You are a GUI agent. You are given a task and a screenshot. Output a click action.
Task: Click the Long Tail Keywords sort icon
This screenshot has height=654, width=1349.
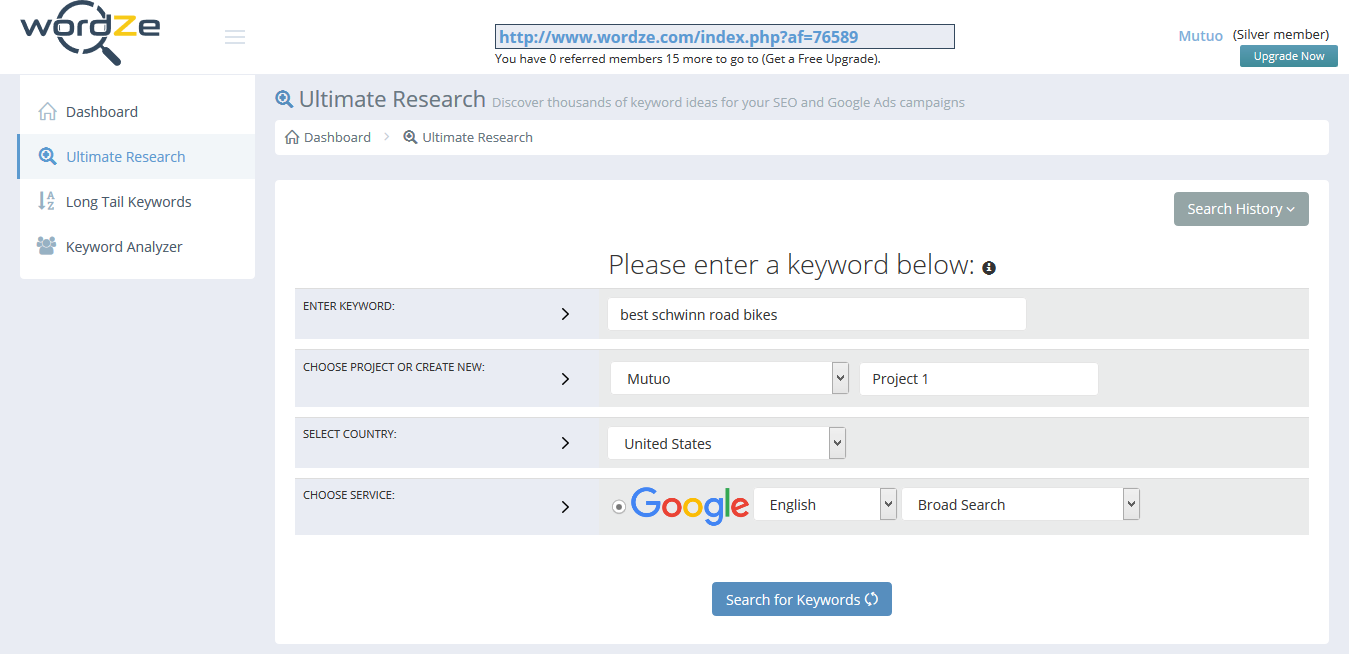coord(47,202)
